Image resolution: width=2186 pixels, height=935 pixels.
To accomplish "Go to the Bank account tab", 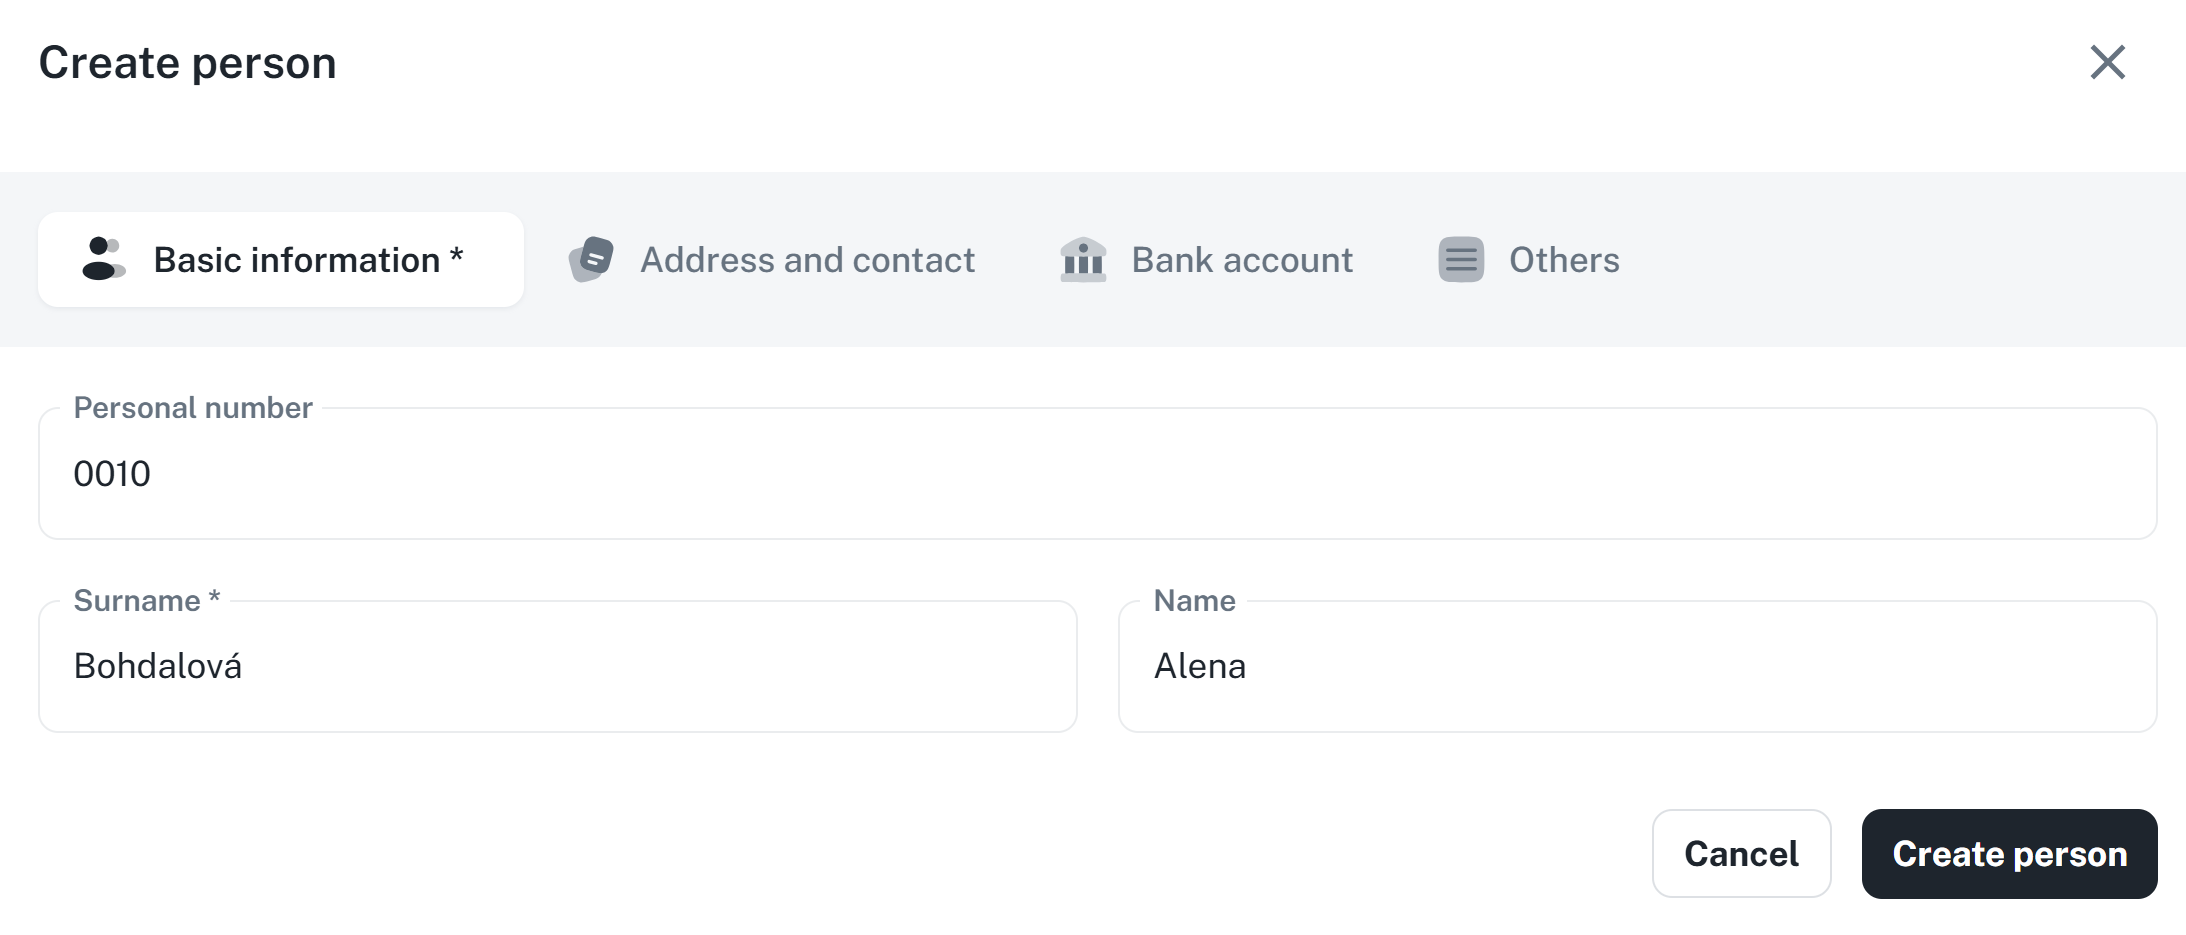I will coord(1241,260).
